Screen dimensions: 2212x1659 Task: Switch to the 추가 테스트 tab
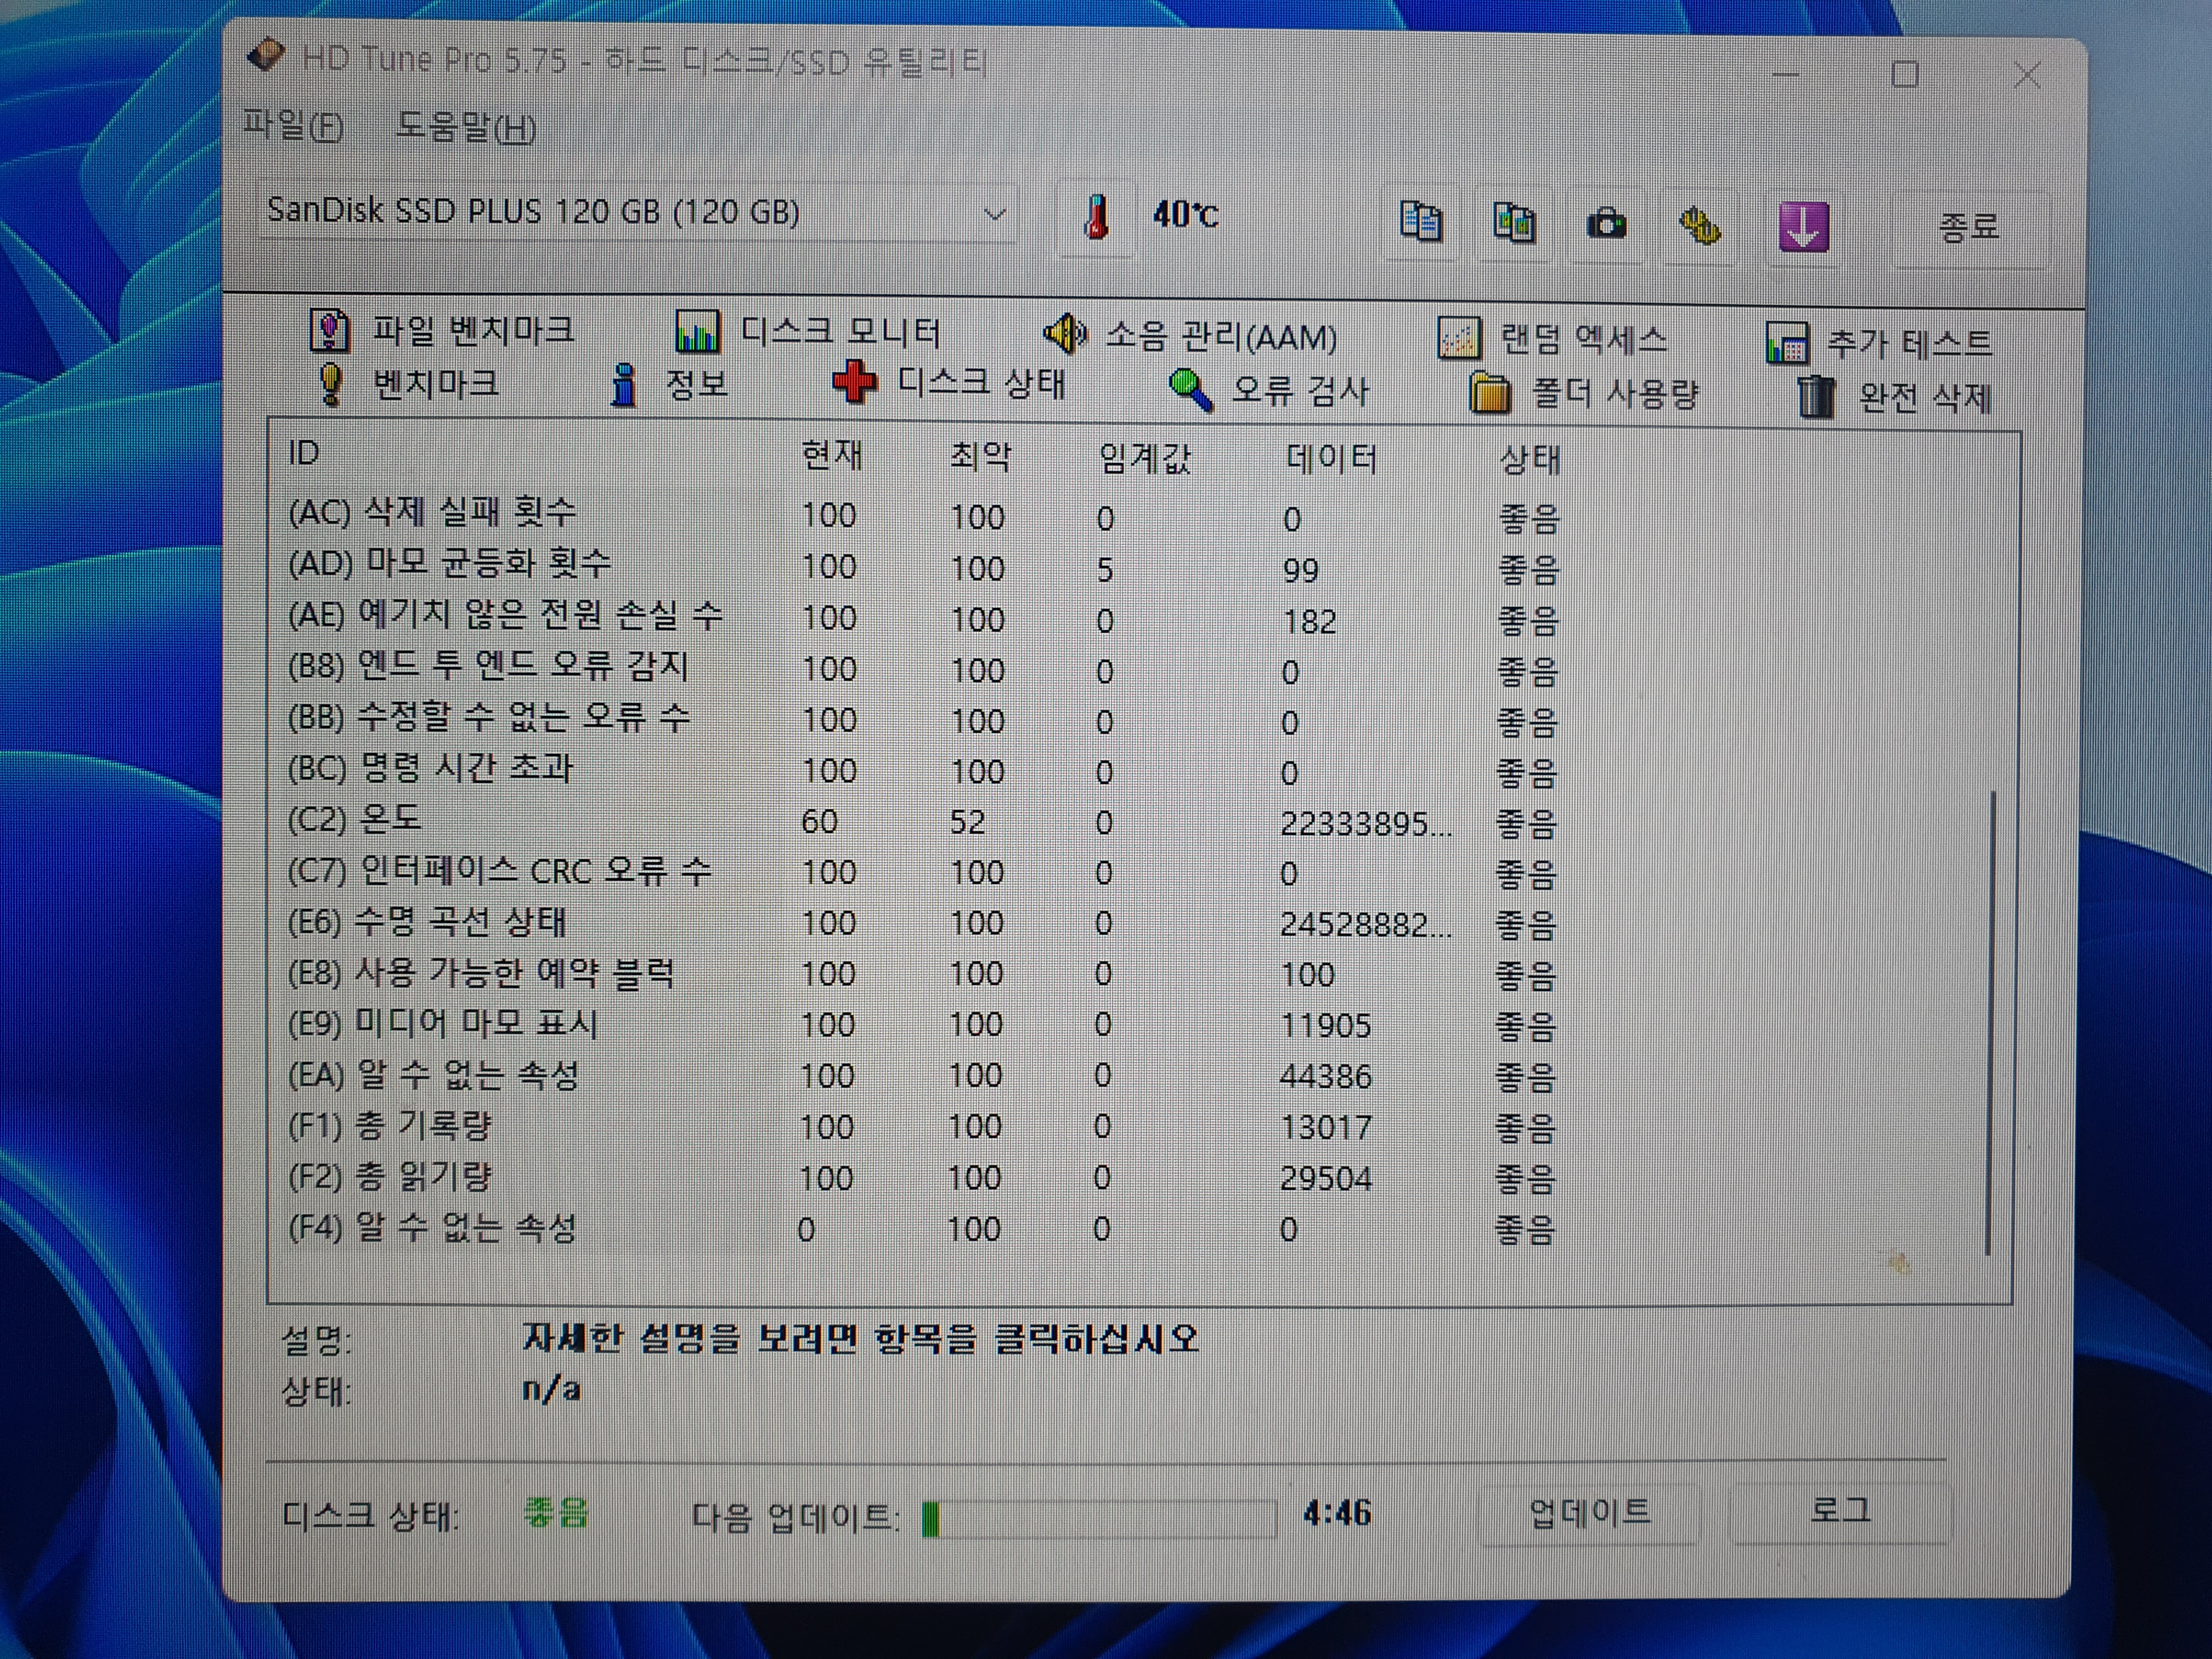coord(1879,343)
